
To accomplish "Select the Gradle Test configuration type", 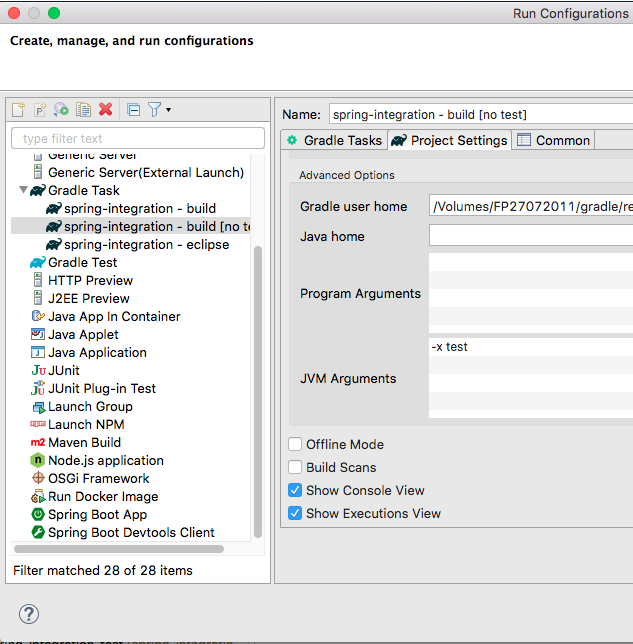I will pos(82,262).
